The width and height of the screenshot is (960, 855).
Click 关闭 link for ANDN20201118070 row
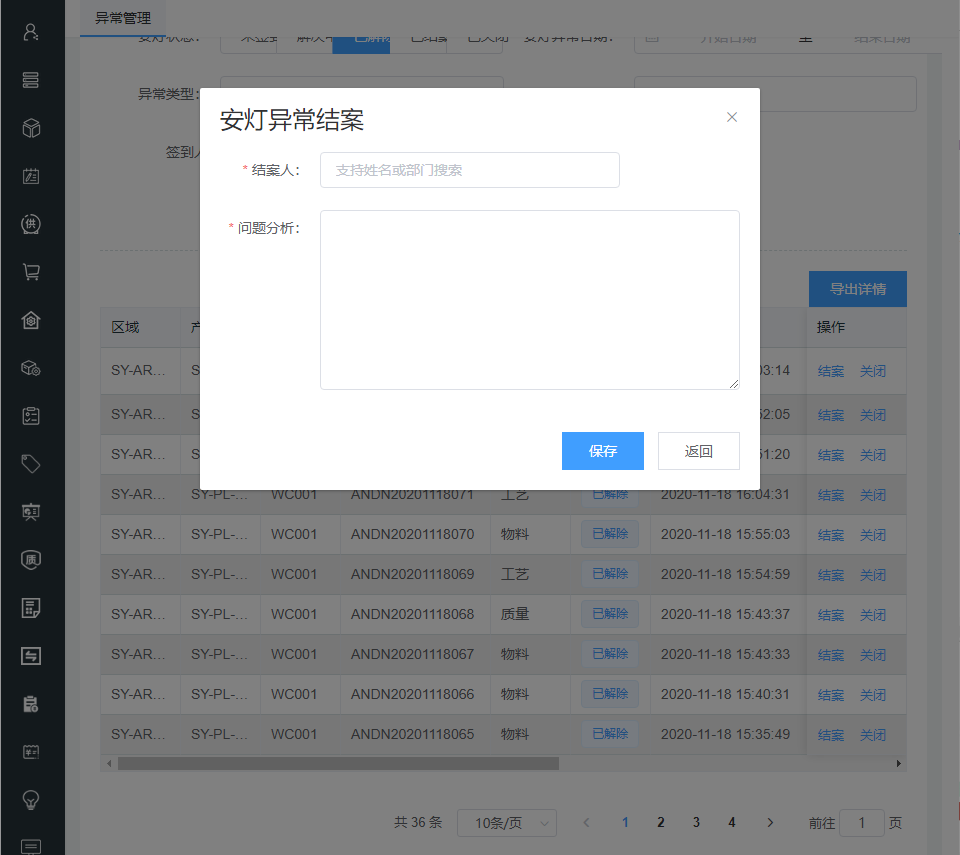click(872, 535)
